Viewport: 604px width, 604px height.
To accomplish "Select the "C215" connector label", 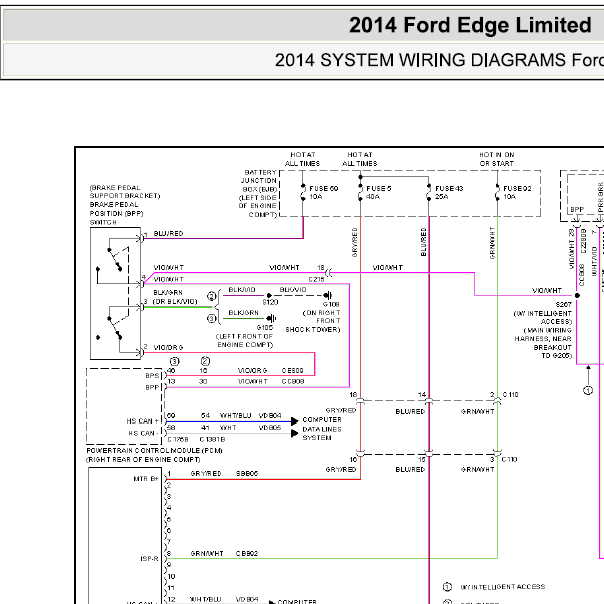I will (316, 280).
